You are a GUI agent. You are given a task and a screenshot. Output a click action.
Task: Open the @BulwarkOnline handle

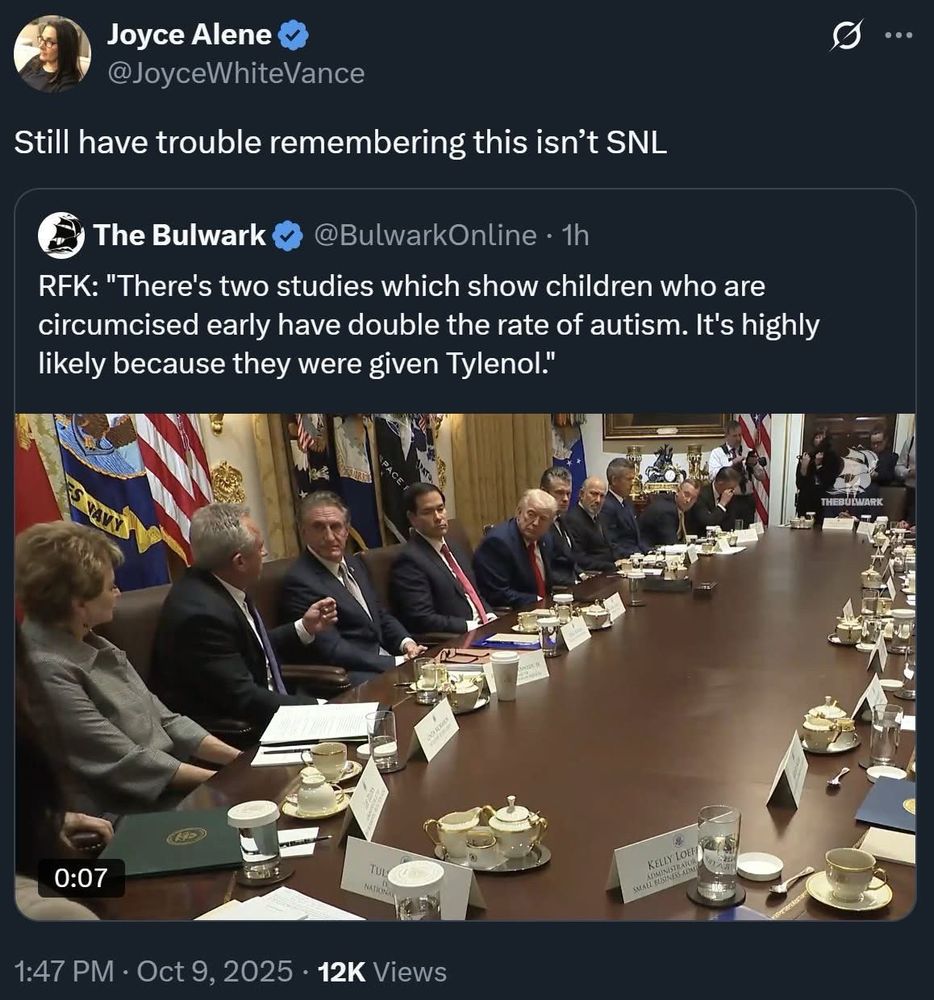[x=425, y=235]
